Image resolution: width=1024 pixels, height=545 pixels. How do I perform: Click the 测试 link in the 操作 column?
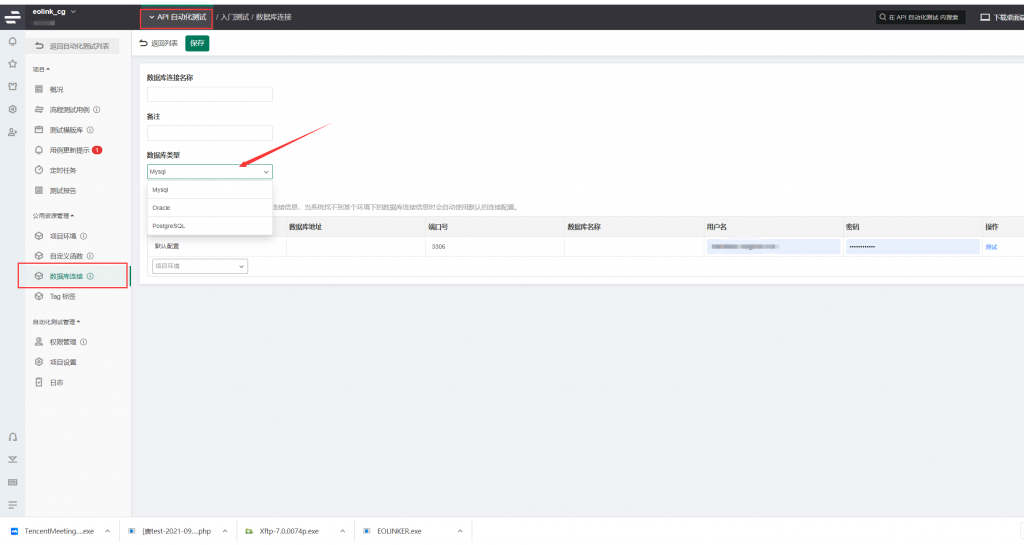click(990, 246)
